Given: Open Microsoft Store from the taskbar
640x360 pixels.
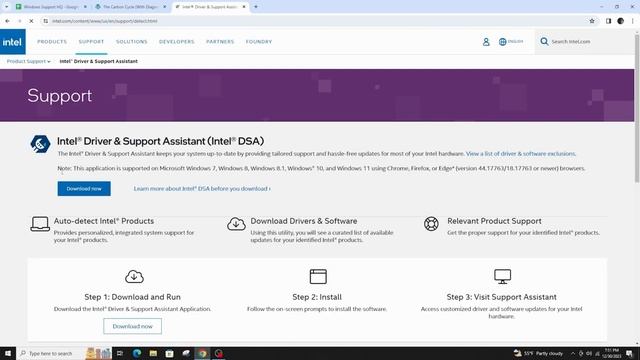Looking at the screenshot, I should coord(169,353).
